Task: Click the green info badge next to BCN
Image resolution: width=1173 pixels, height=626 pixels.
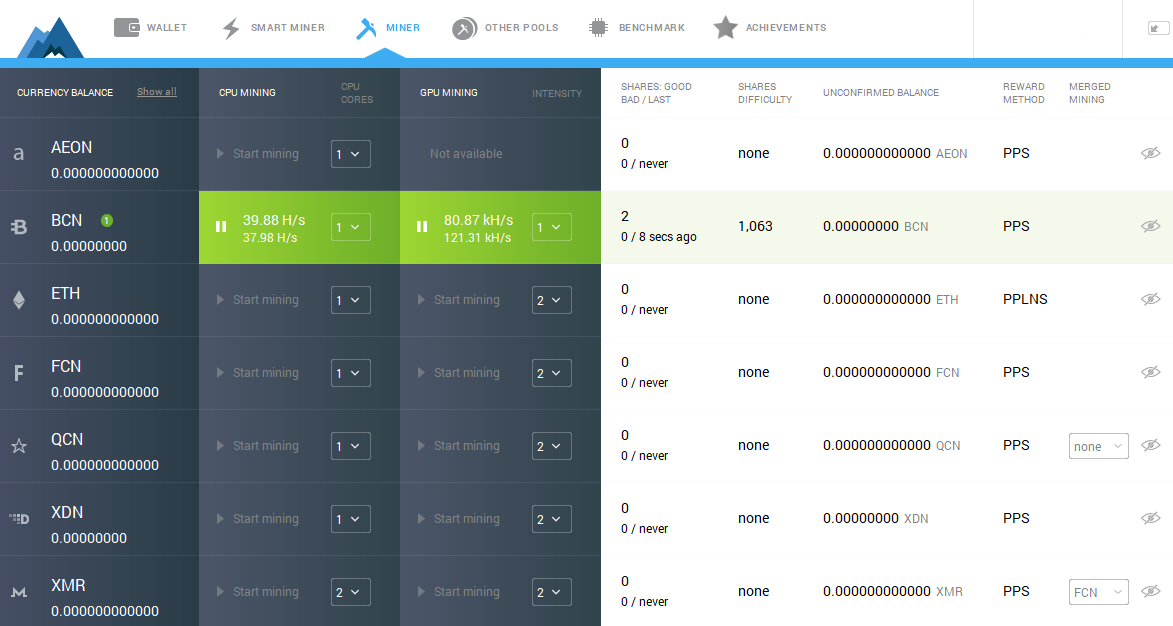Action: tap(106, 220)
